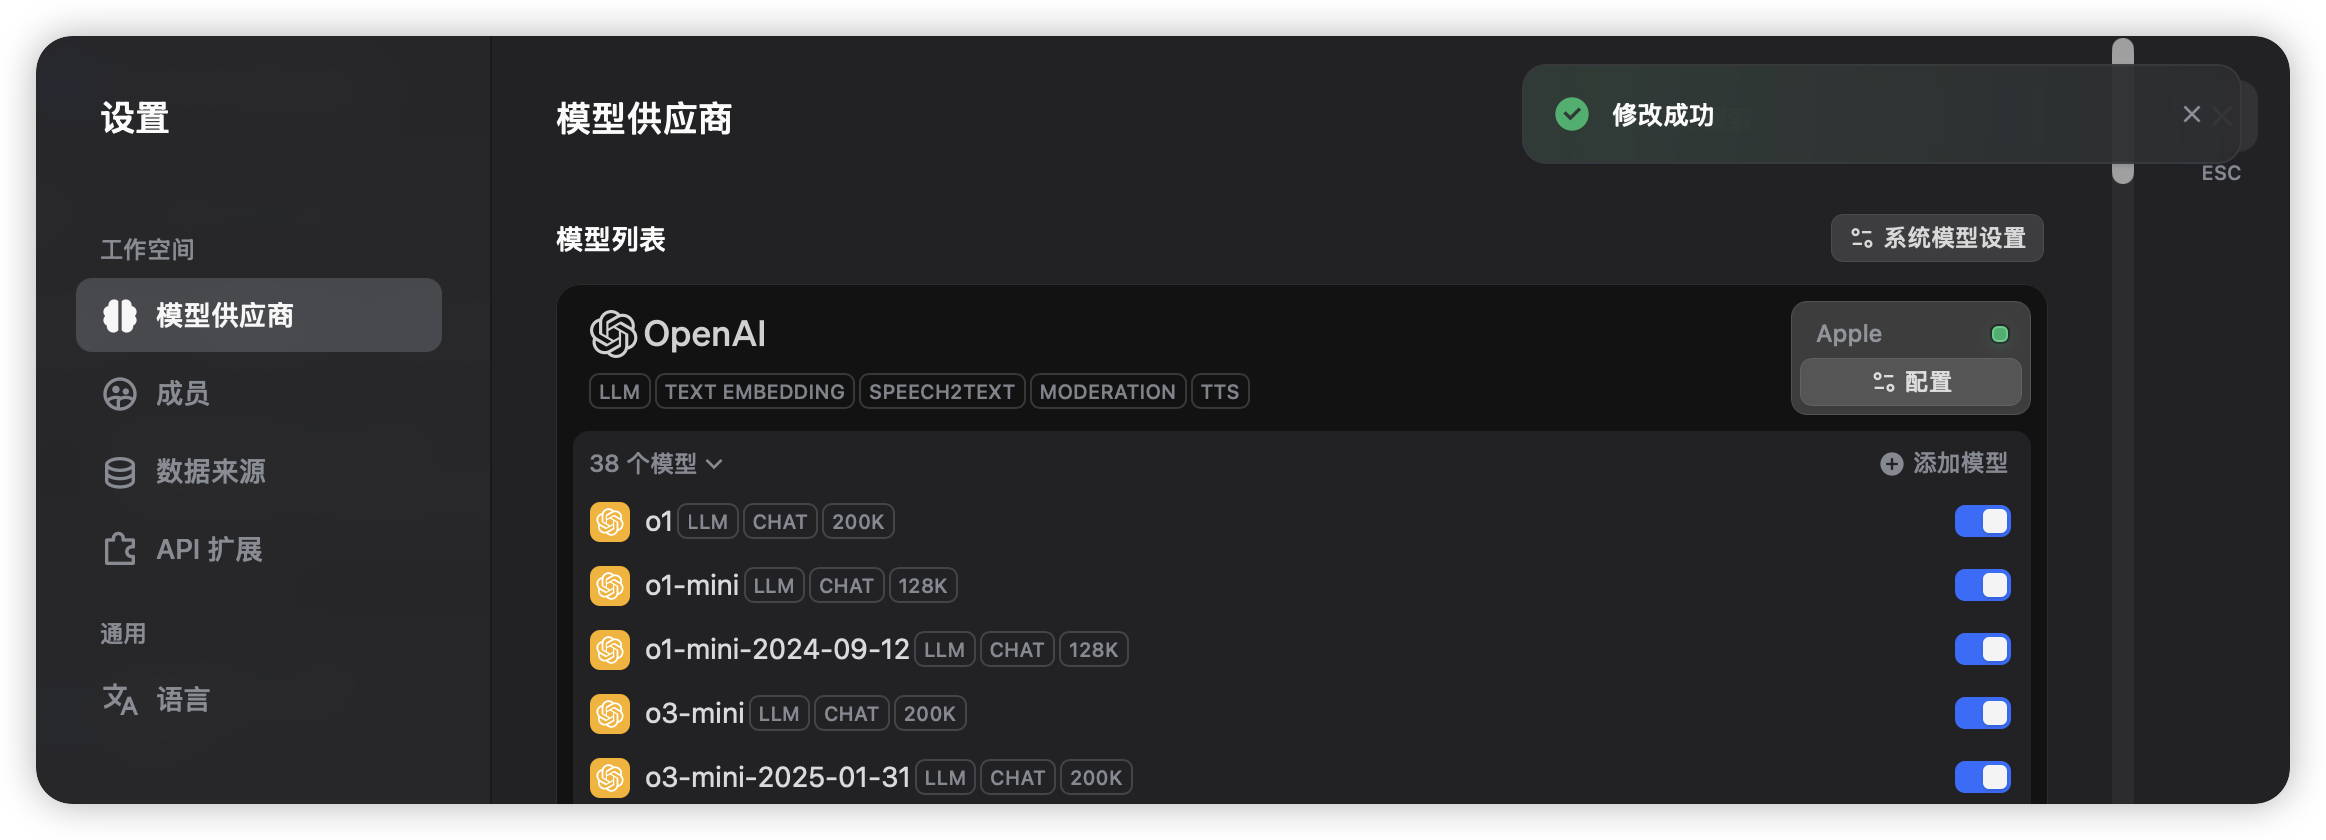Open the 数据来源 settings section
Viewport: 2326px width, 840px height.
click(210, 472)
